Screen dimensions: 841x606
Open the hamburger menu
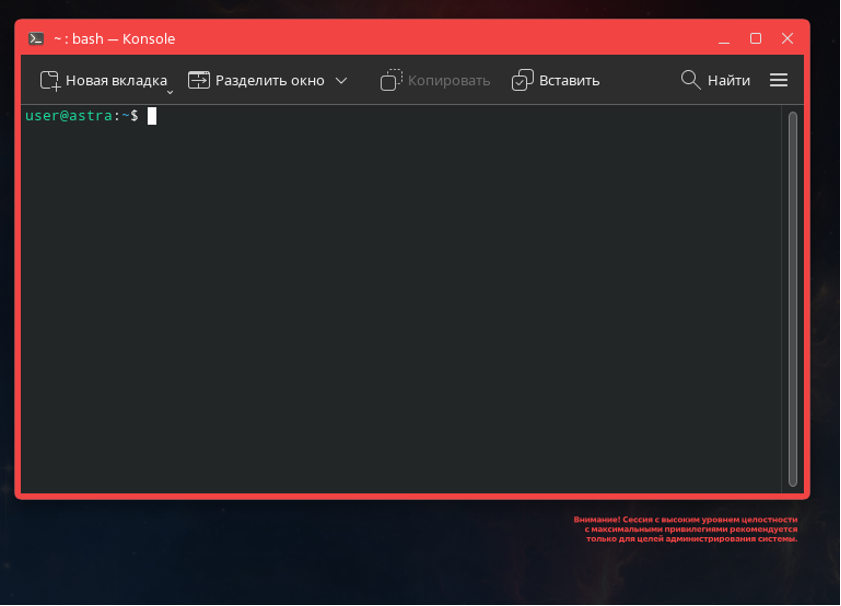click(779, 80)
